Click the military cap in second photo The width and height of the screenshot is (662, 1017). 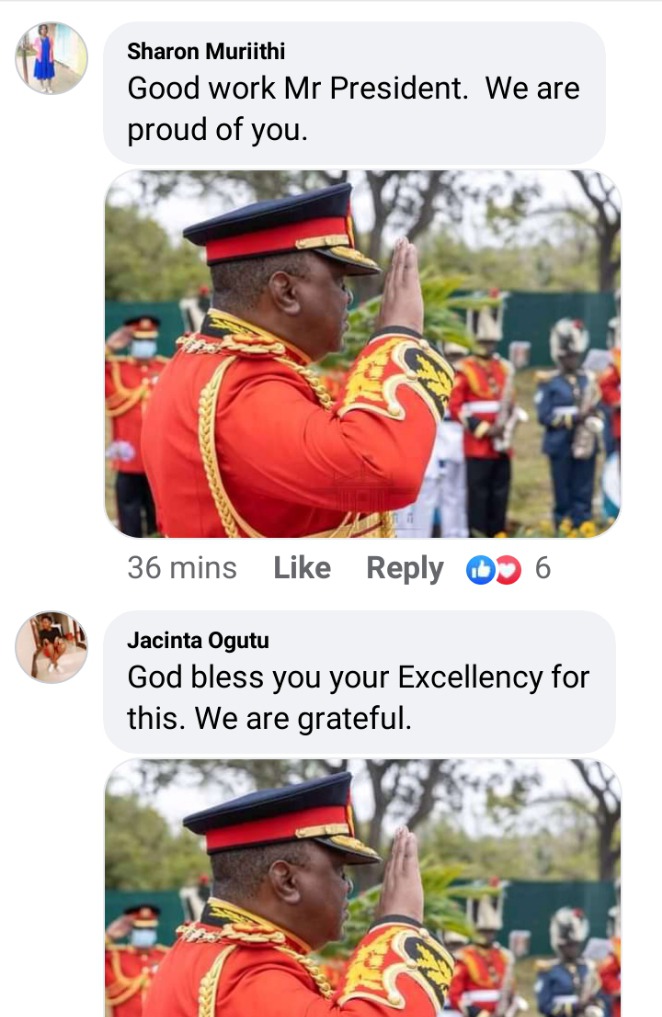281,819
